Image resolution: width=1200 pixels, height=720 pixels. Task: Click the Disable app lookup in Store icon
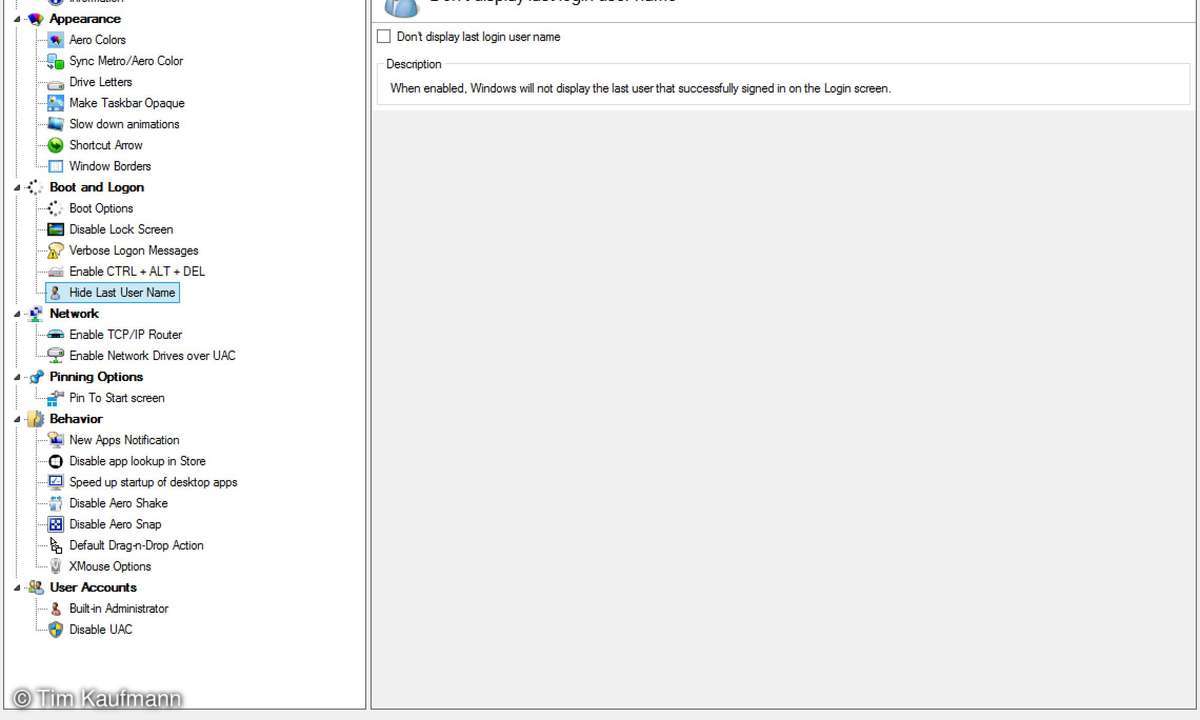click(56, 461)
